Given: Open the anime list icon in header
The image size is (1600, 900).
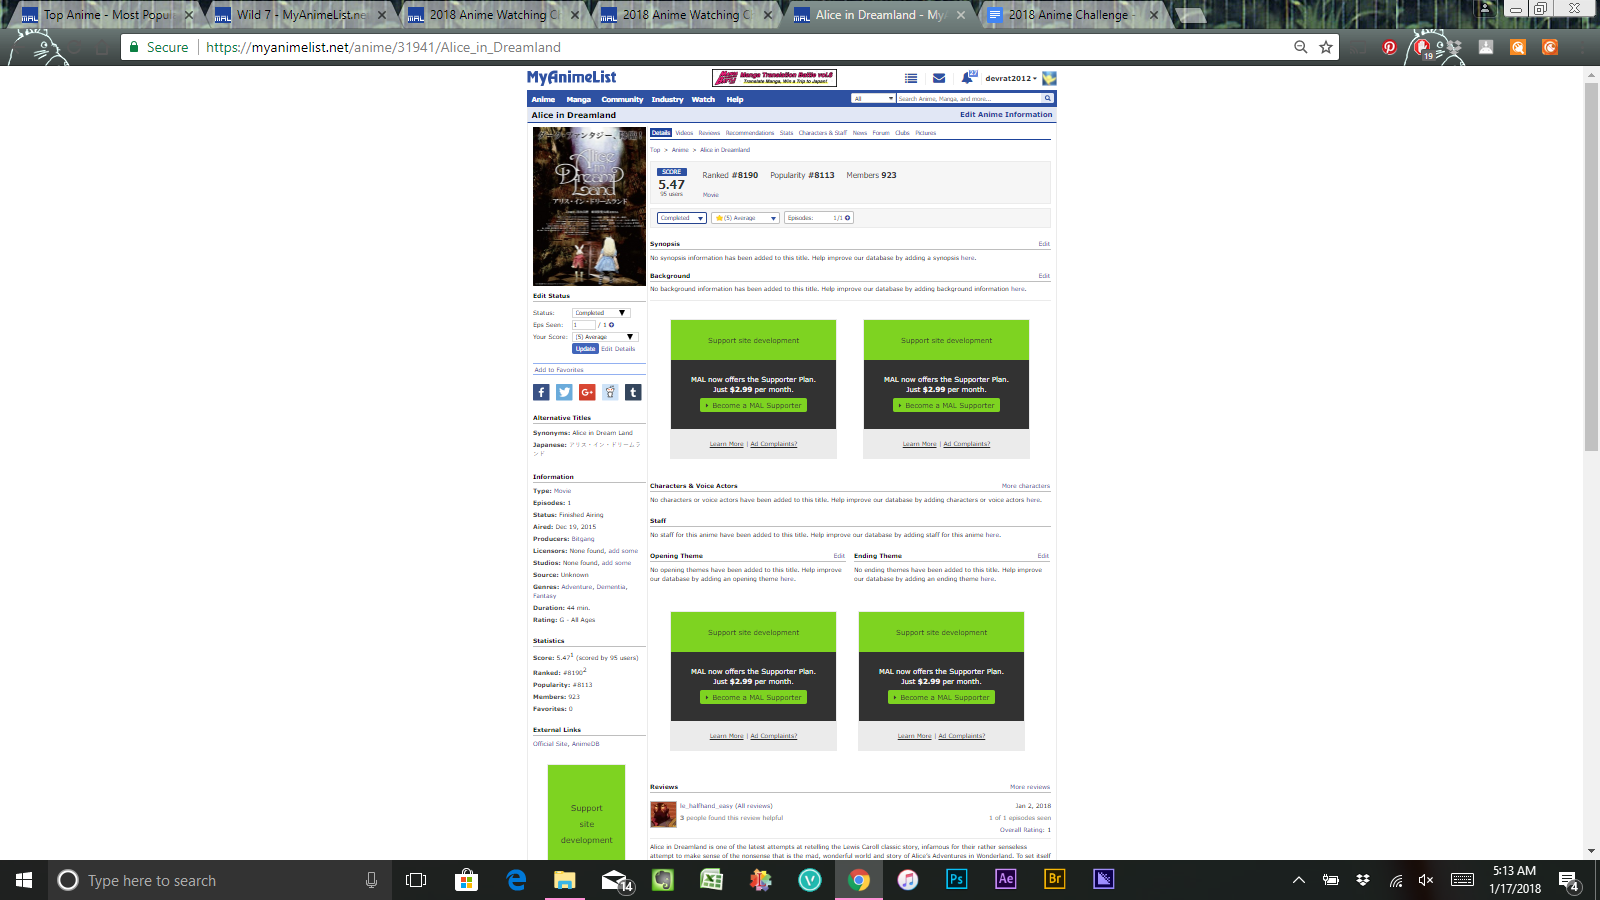Looking at the screenshot, I should 911,78.
